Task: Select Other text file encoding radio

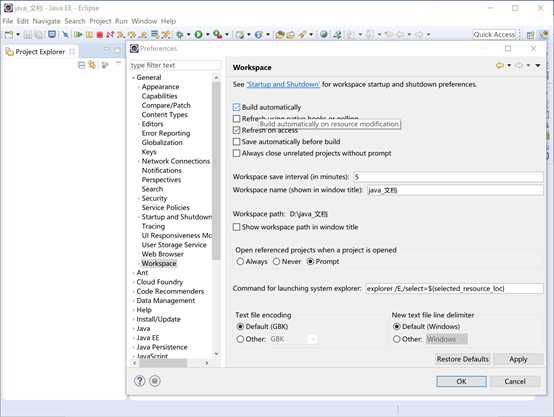Action: tap(240, 339)
